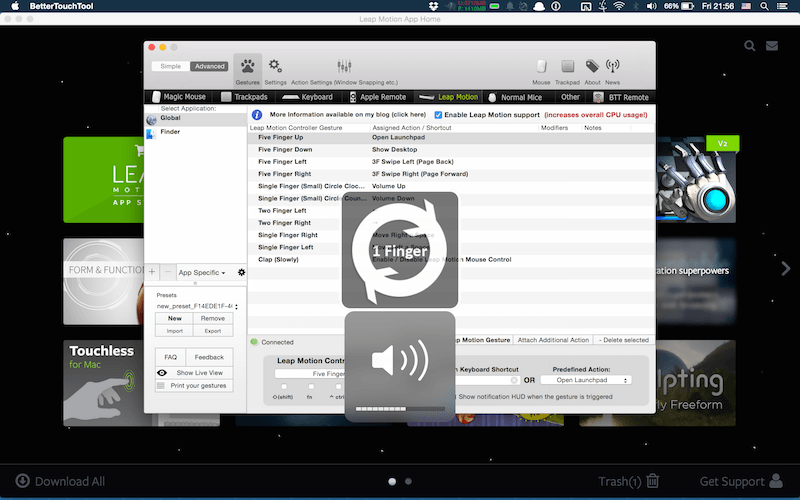The height and width of the screenshot is (500, 800).
Task: Open the presets dropdown new_preset_F14EDE1F
Action: tap(197, 306)
